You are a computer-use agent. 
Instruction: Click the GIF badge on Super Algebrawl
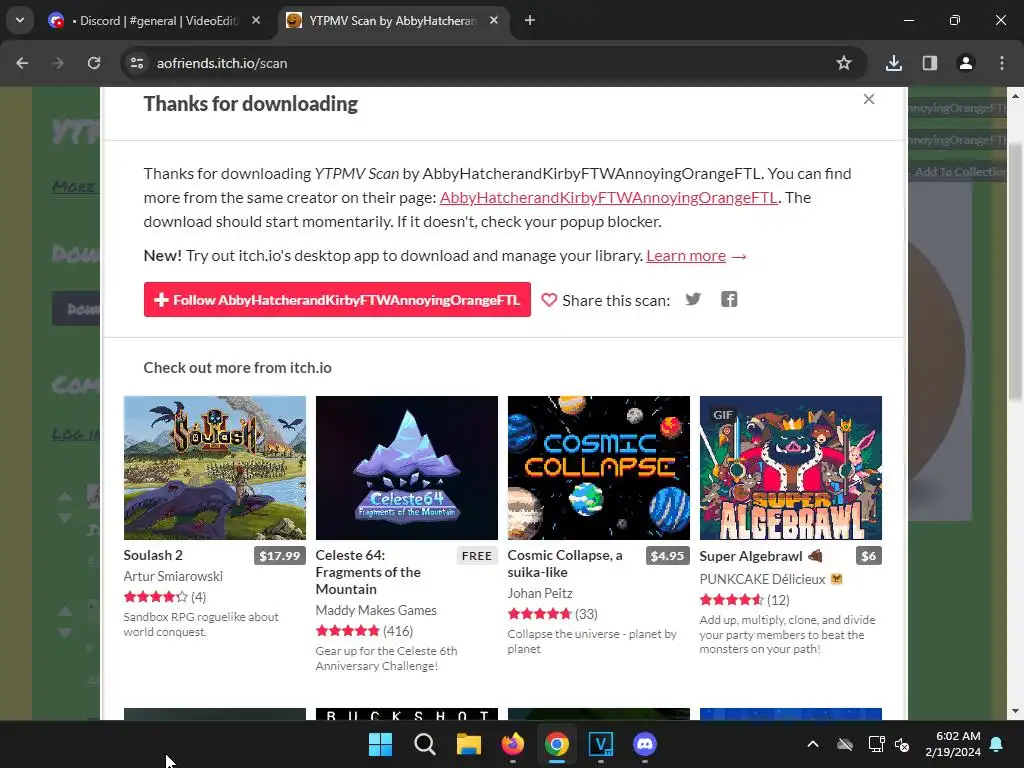point(722,415)
